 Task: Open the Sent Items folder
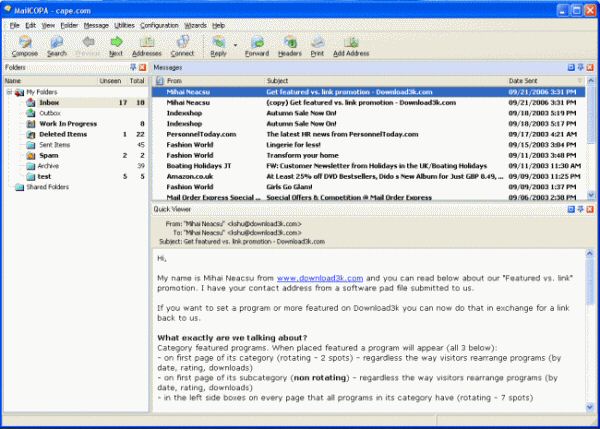click(54, 145)
